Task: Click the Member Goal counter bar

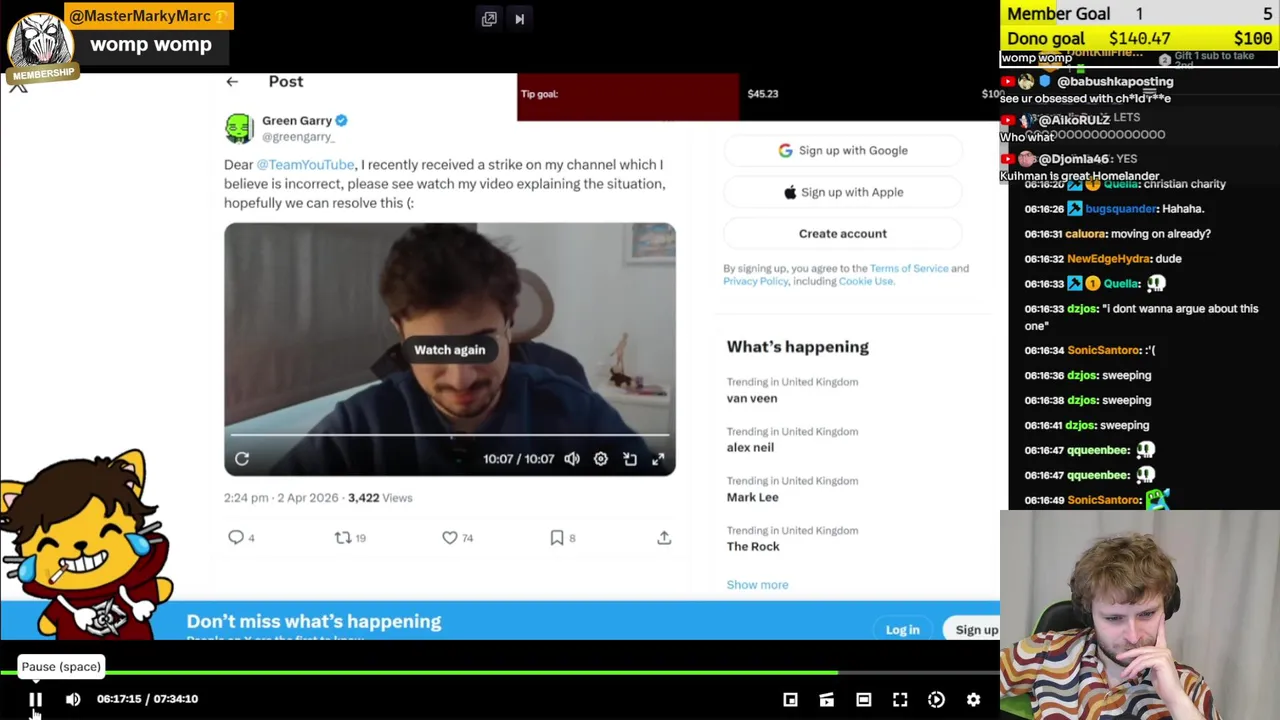Action: click(x=1140, y=14)
